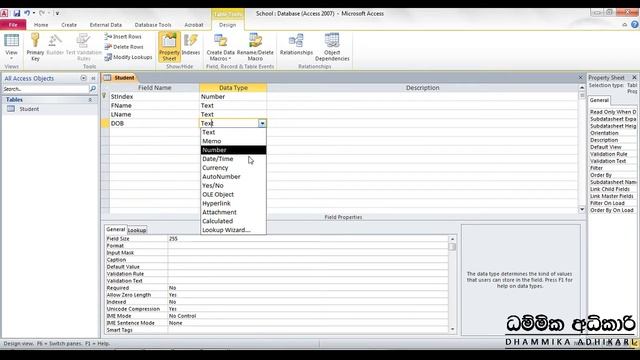Choose Text in the data type list
The image size is (640, 360).
pyautogui.click(x=233, y=132)
